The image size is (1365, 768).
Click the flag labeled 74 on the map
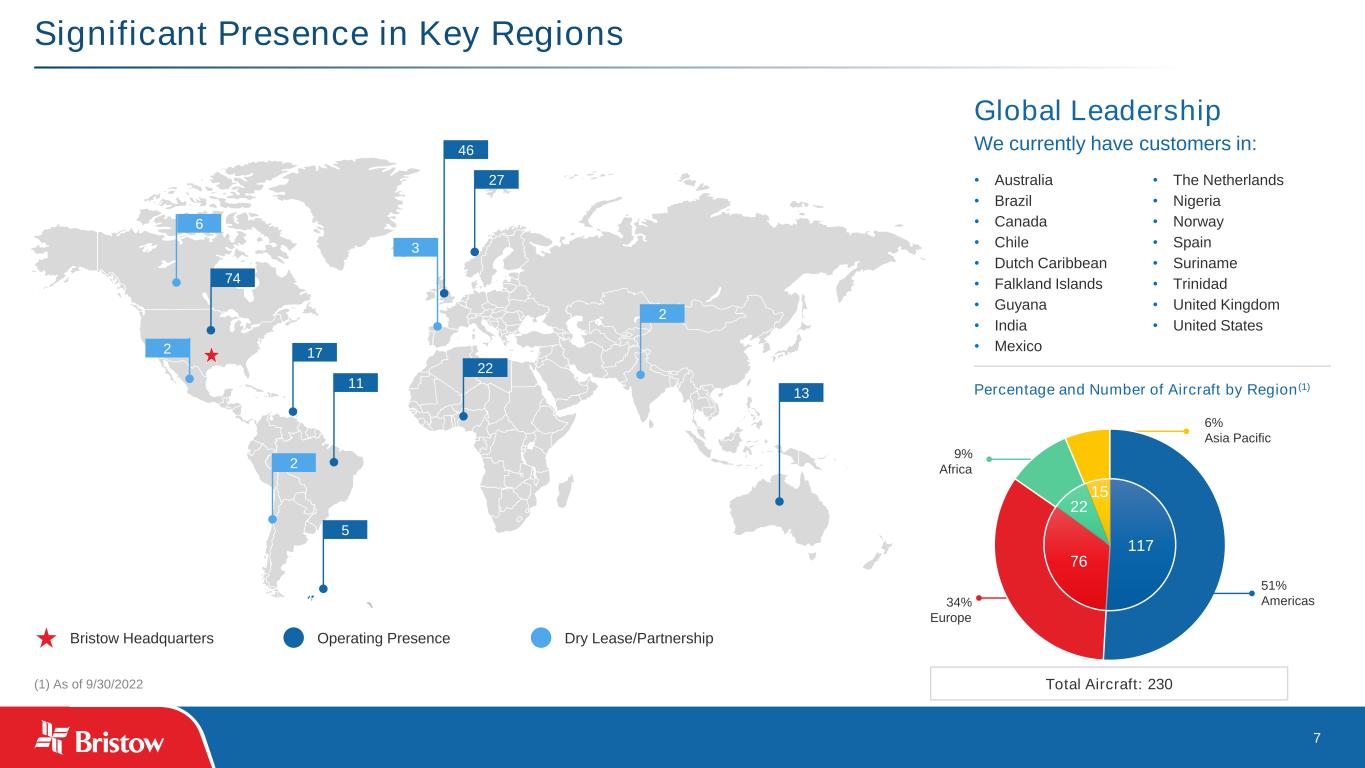point(232,279)
